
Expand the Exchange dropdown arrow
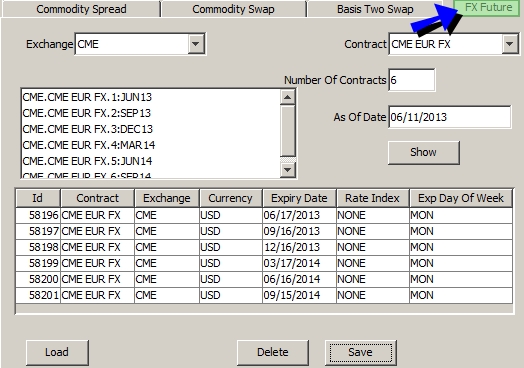195,44
